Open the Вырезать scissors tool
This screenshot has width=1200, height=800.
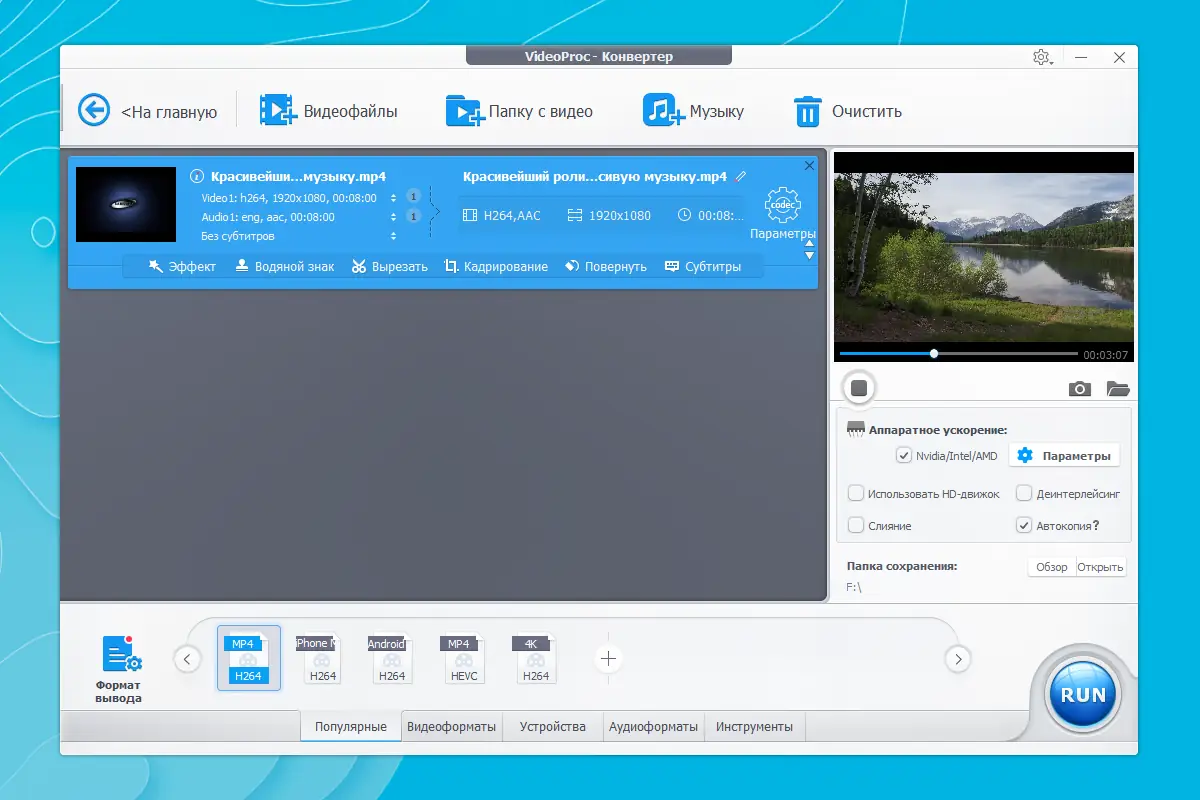pos(390,266)
